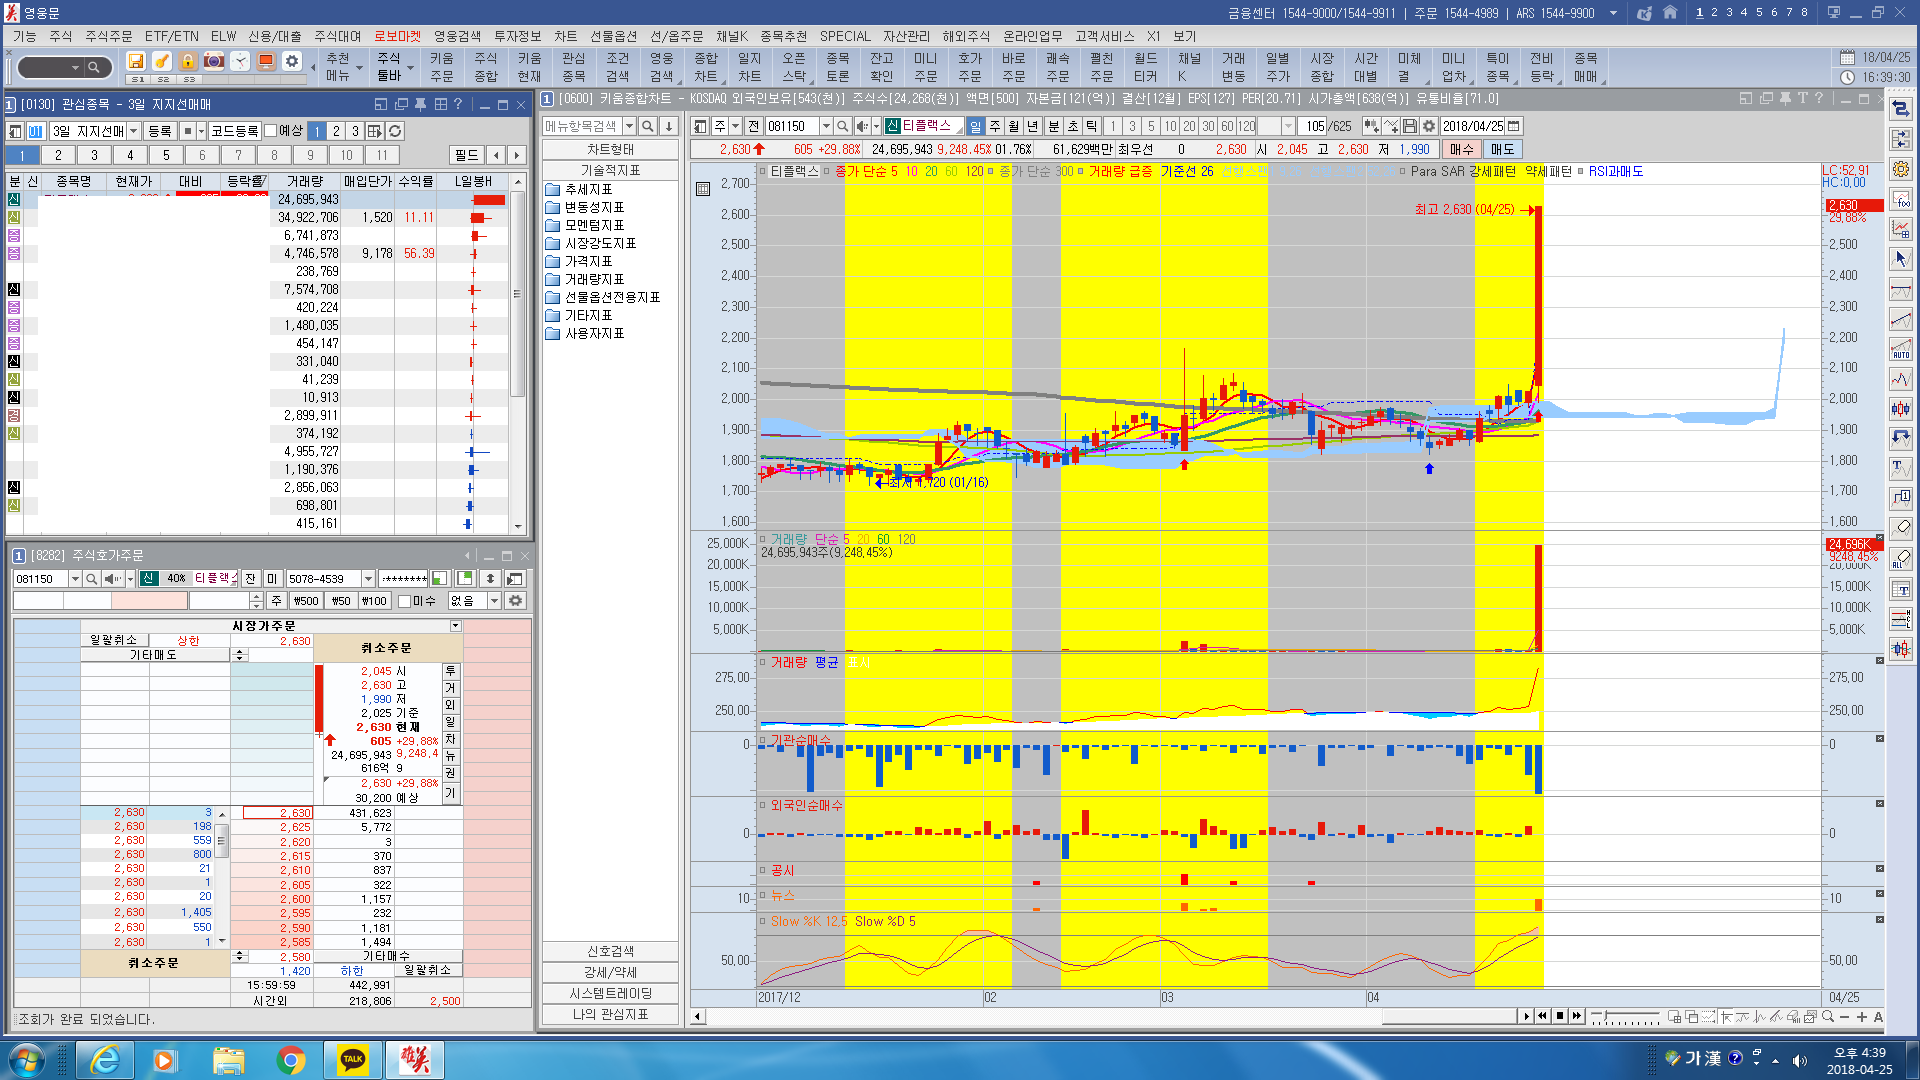Click the chart horizontal scroll thumb
Viewport: 1920px width, 1080px height.
[x=1450, y=1017]
